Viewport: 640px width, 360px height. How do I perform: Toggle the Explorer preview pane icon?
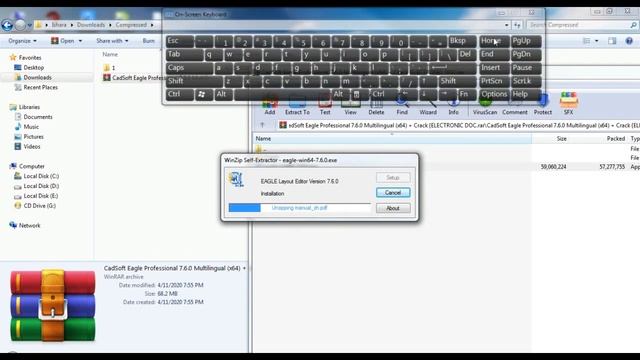(x=612, y=41)
